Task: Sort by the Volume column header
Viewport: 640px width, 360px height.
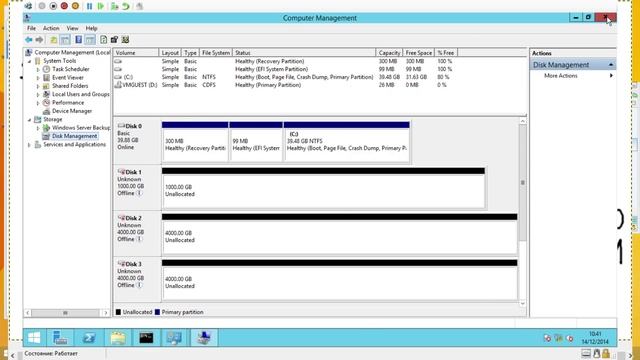Action: coord(136,53)
